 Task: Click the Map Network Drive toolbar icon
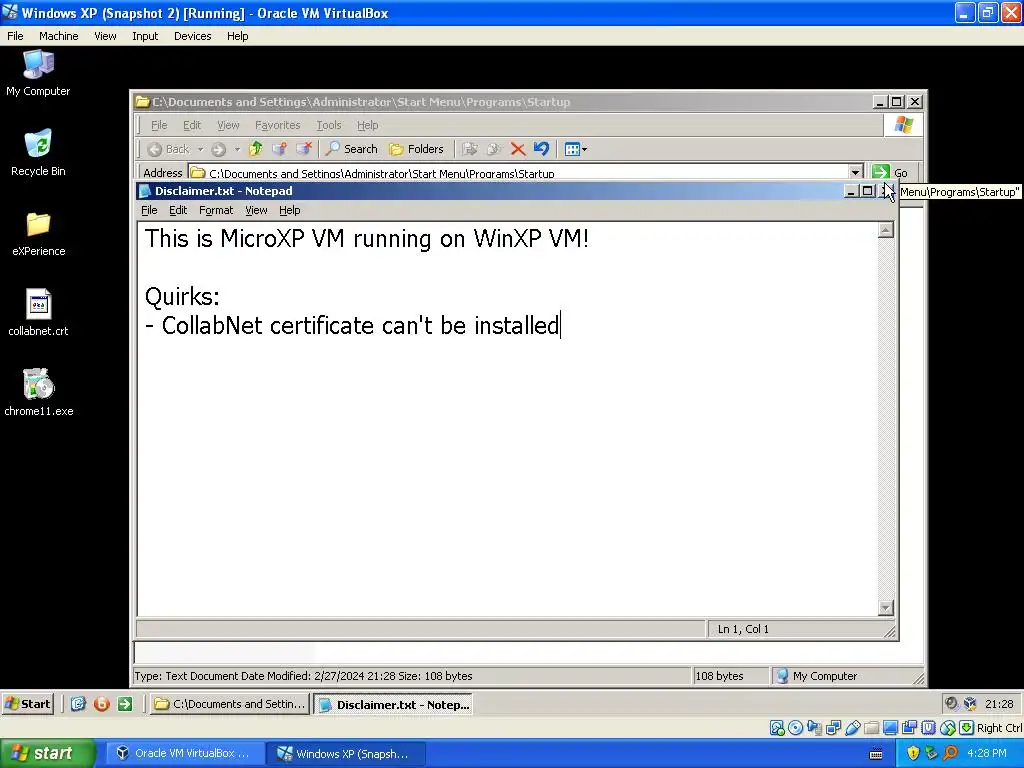point(280,149)
